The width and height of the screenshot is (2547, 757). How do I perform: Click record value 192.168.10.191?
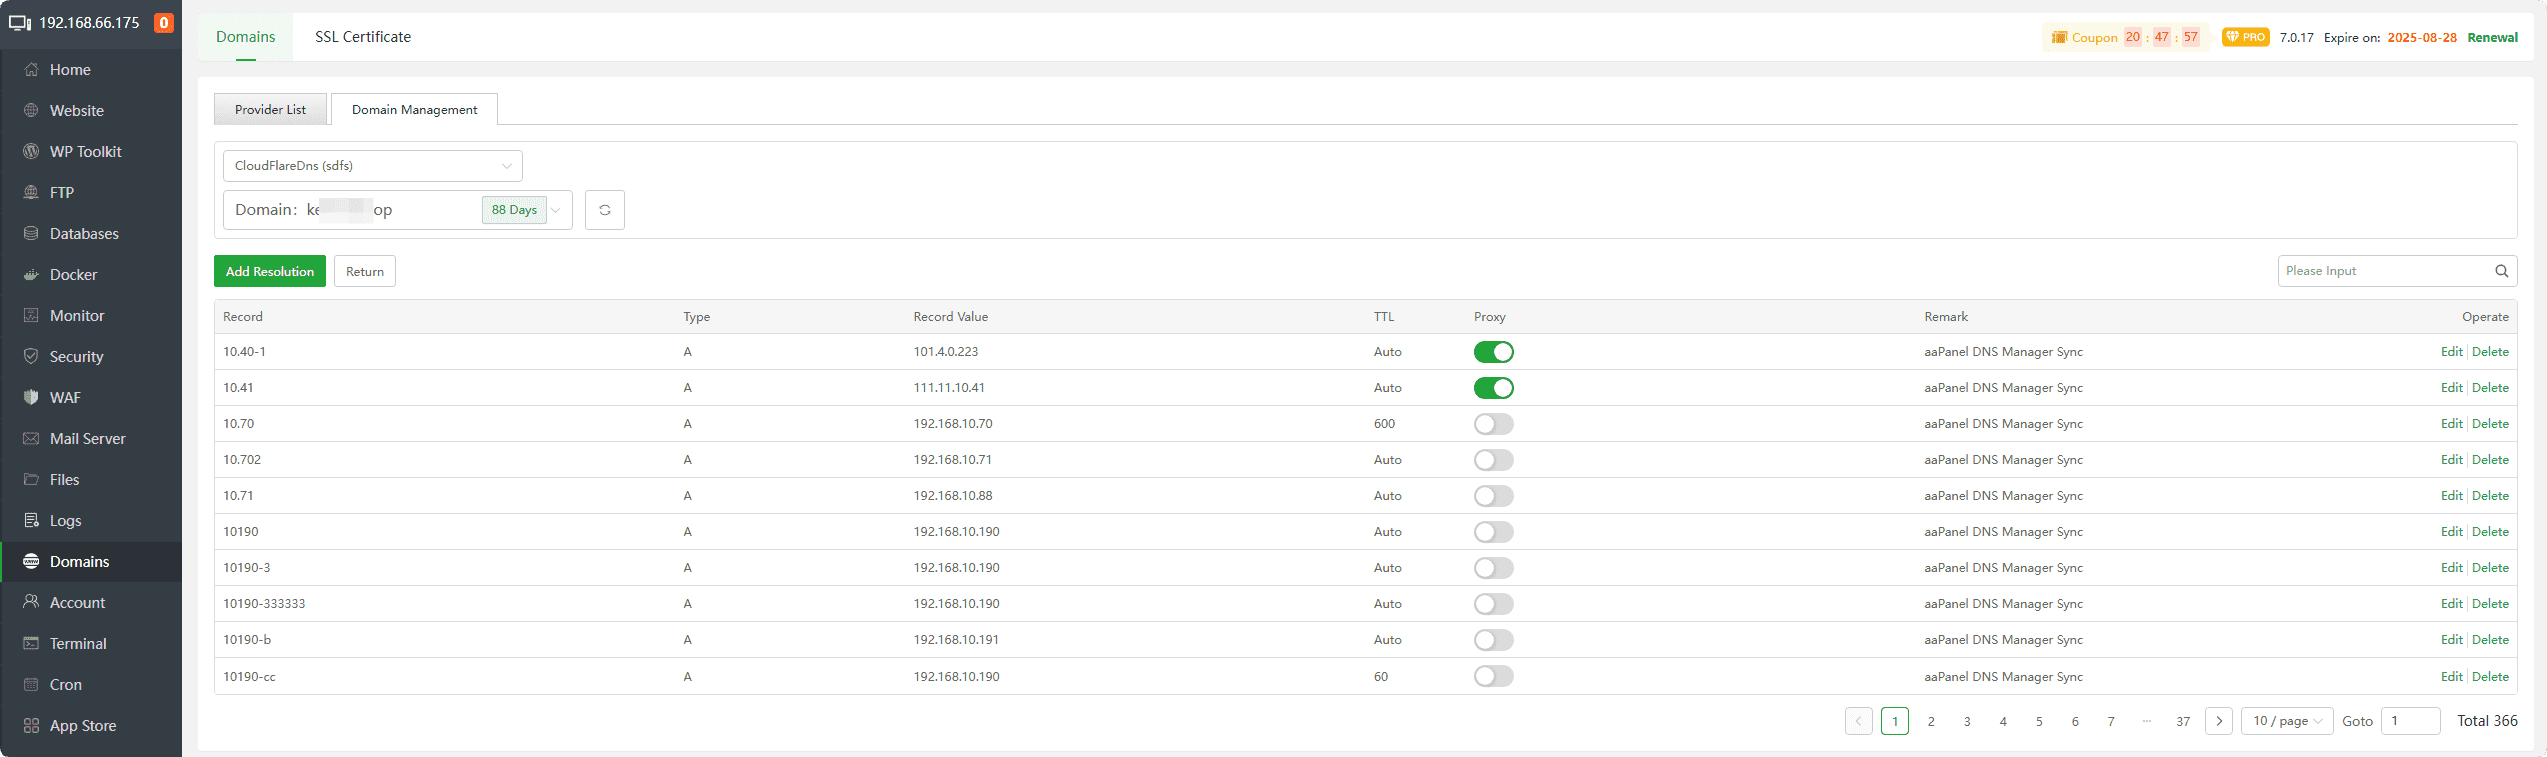coord(956,640)
